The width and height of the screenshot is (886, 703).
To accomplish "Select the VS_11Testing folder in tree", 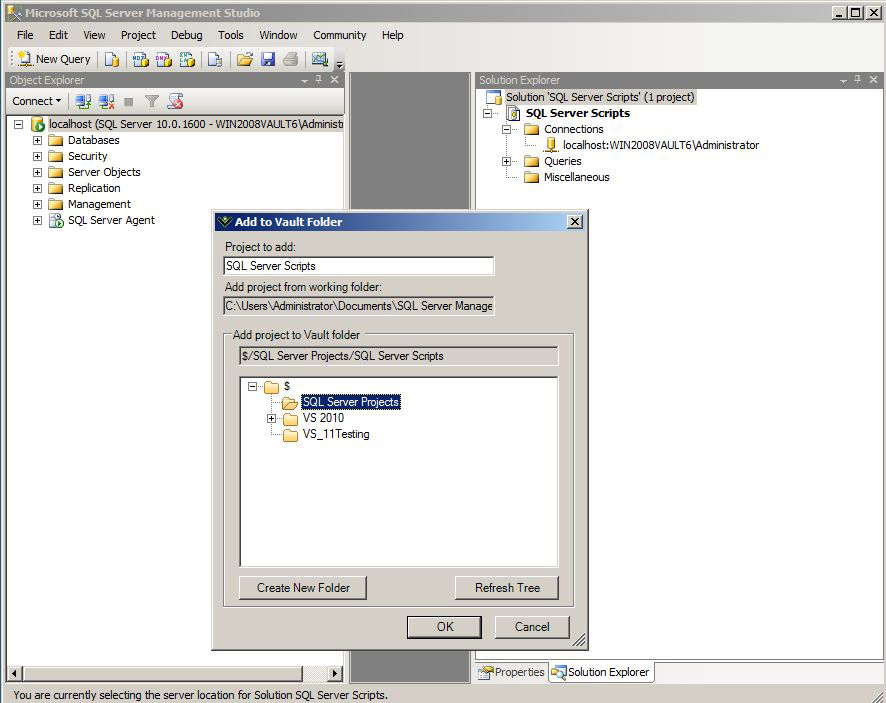I will (x=336, y=434).
